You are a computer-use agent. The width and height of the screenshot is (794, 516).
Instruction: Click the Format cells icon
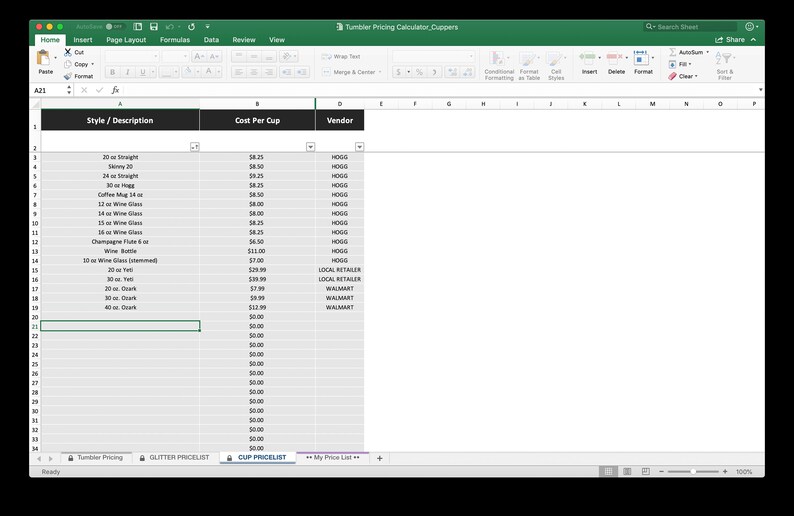(641, 57)
